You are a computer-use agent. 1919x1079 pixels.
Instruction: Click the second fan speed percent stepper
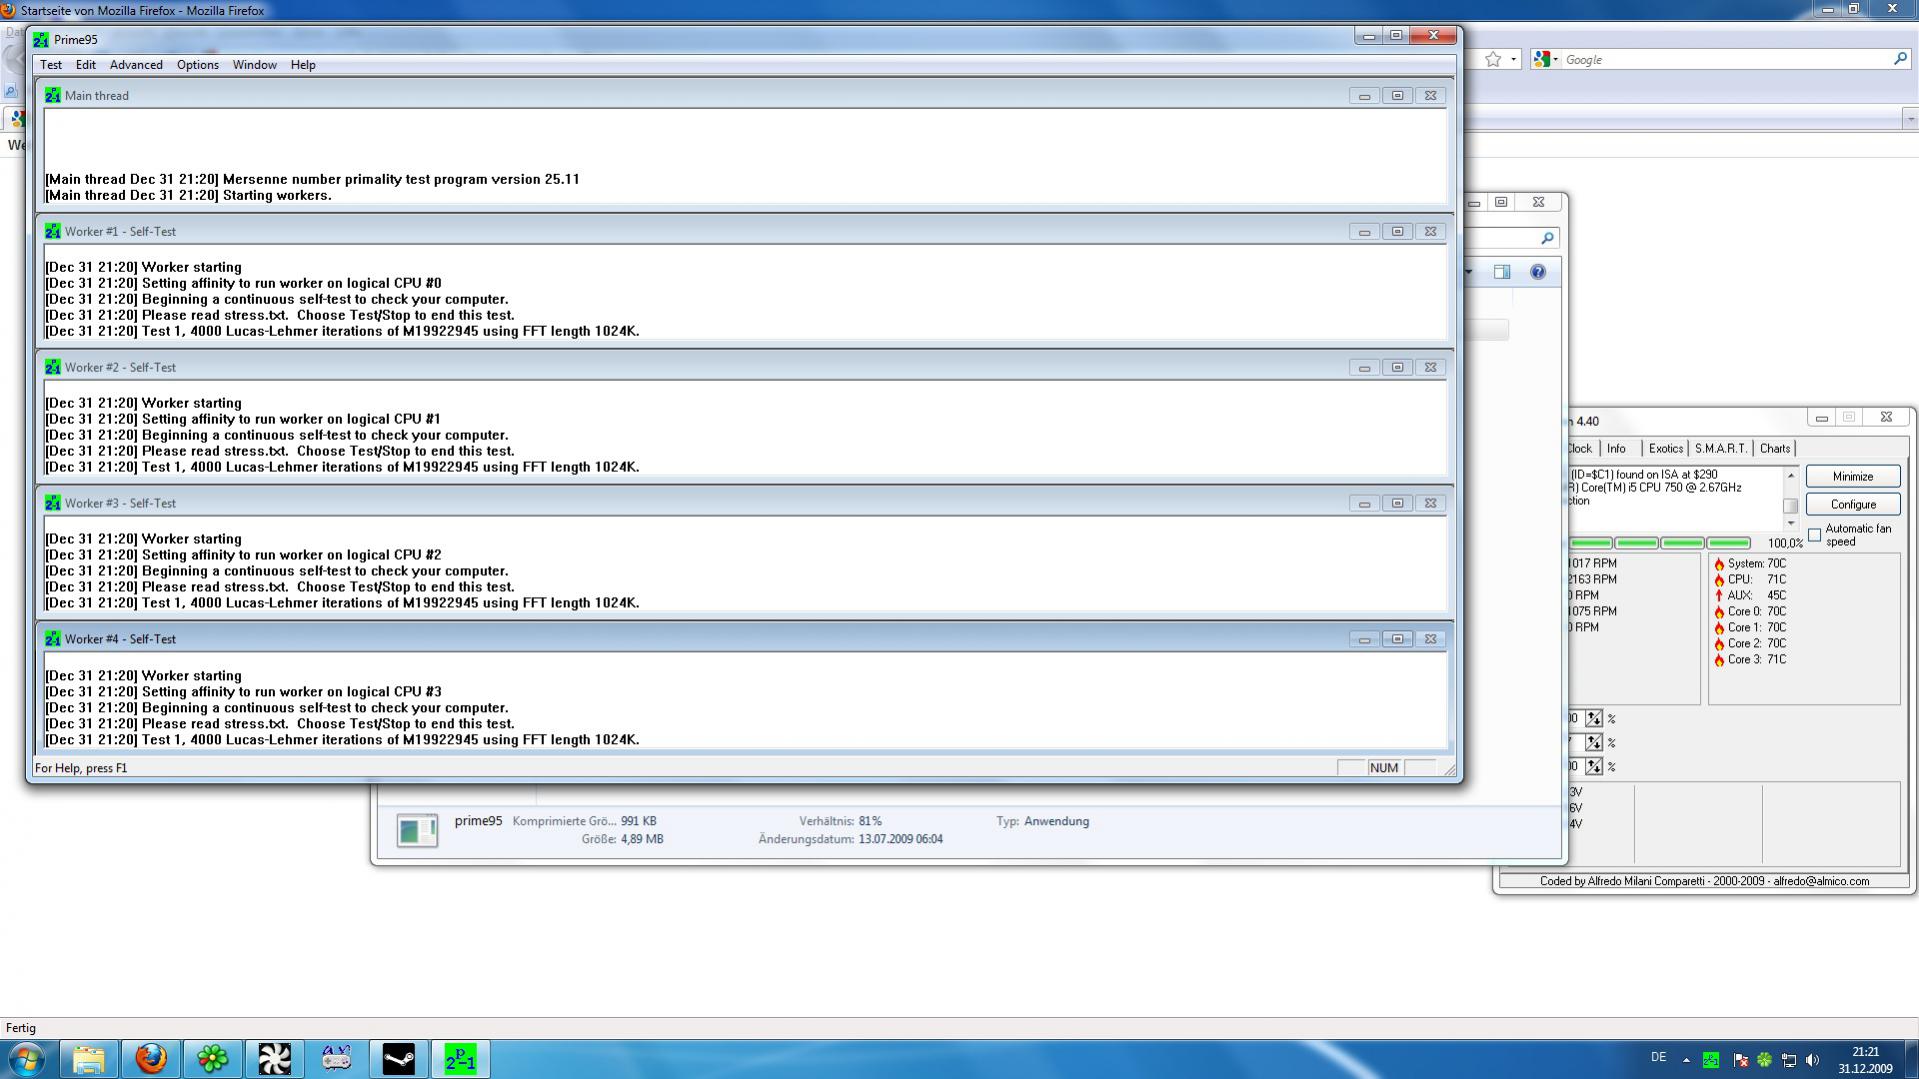point(1594,743)
